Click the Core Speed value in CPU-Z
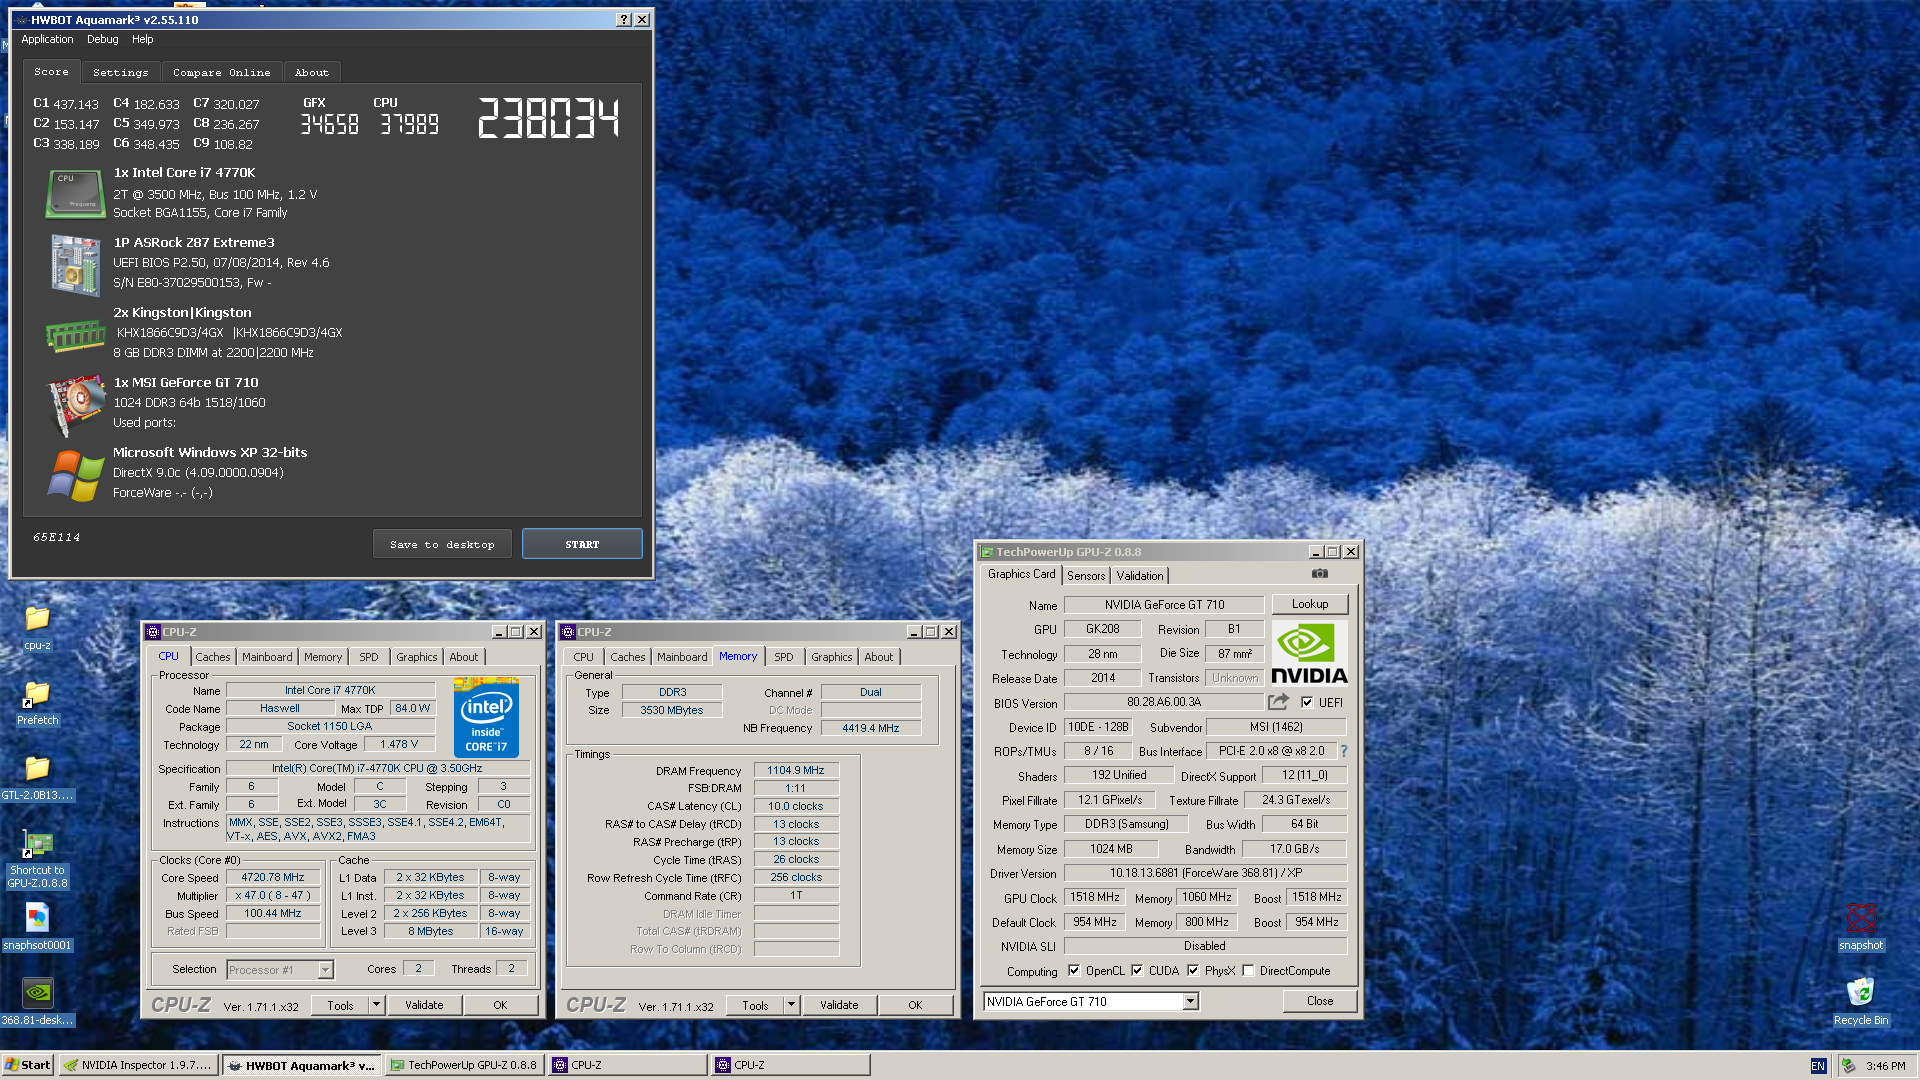This screenshot has height=1080, width=1920. tap(273, 877)
